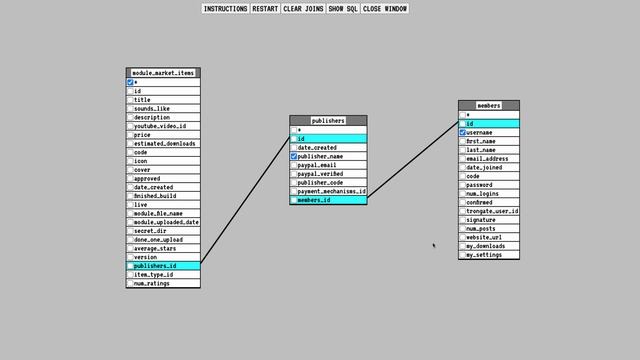Click CLOSE WINDOW button

point(385,9)
